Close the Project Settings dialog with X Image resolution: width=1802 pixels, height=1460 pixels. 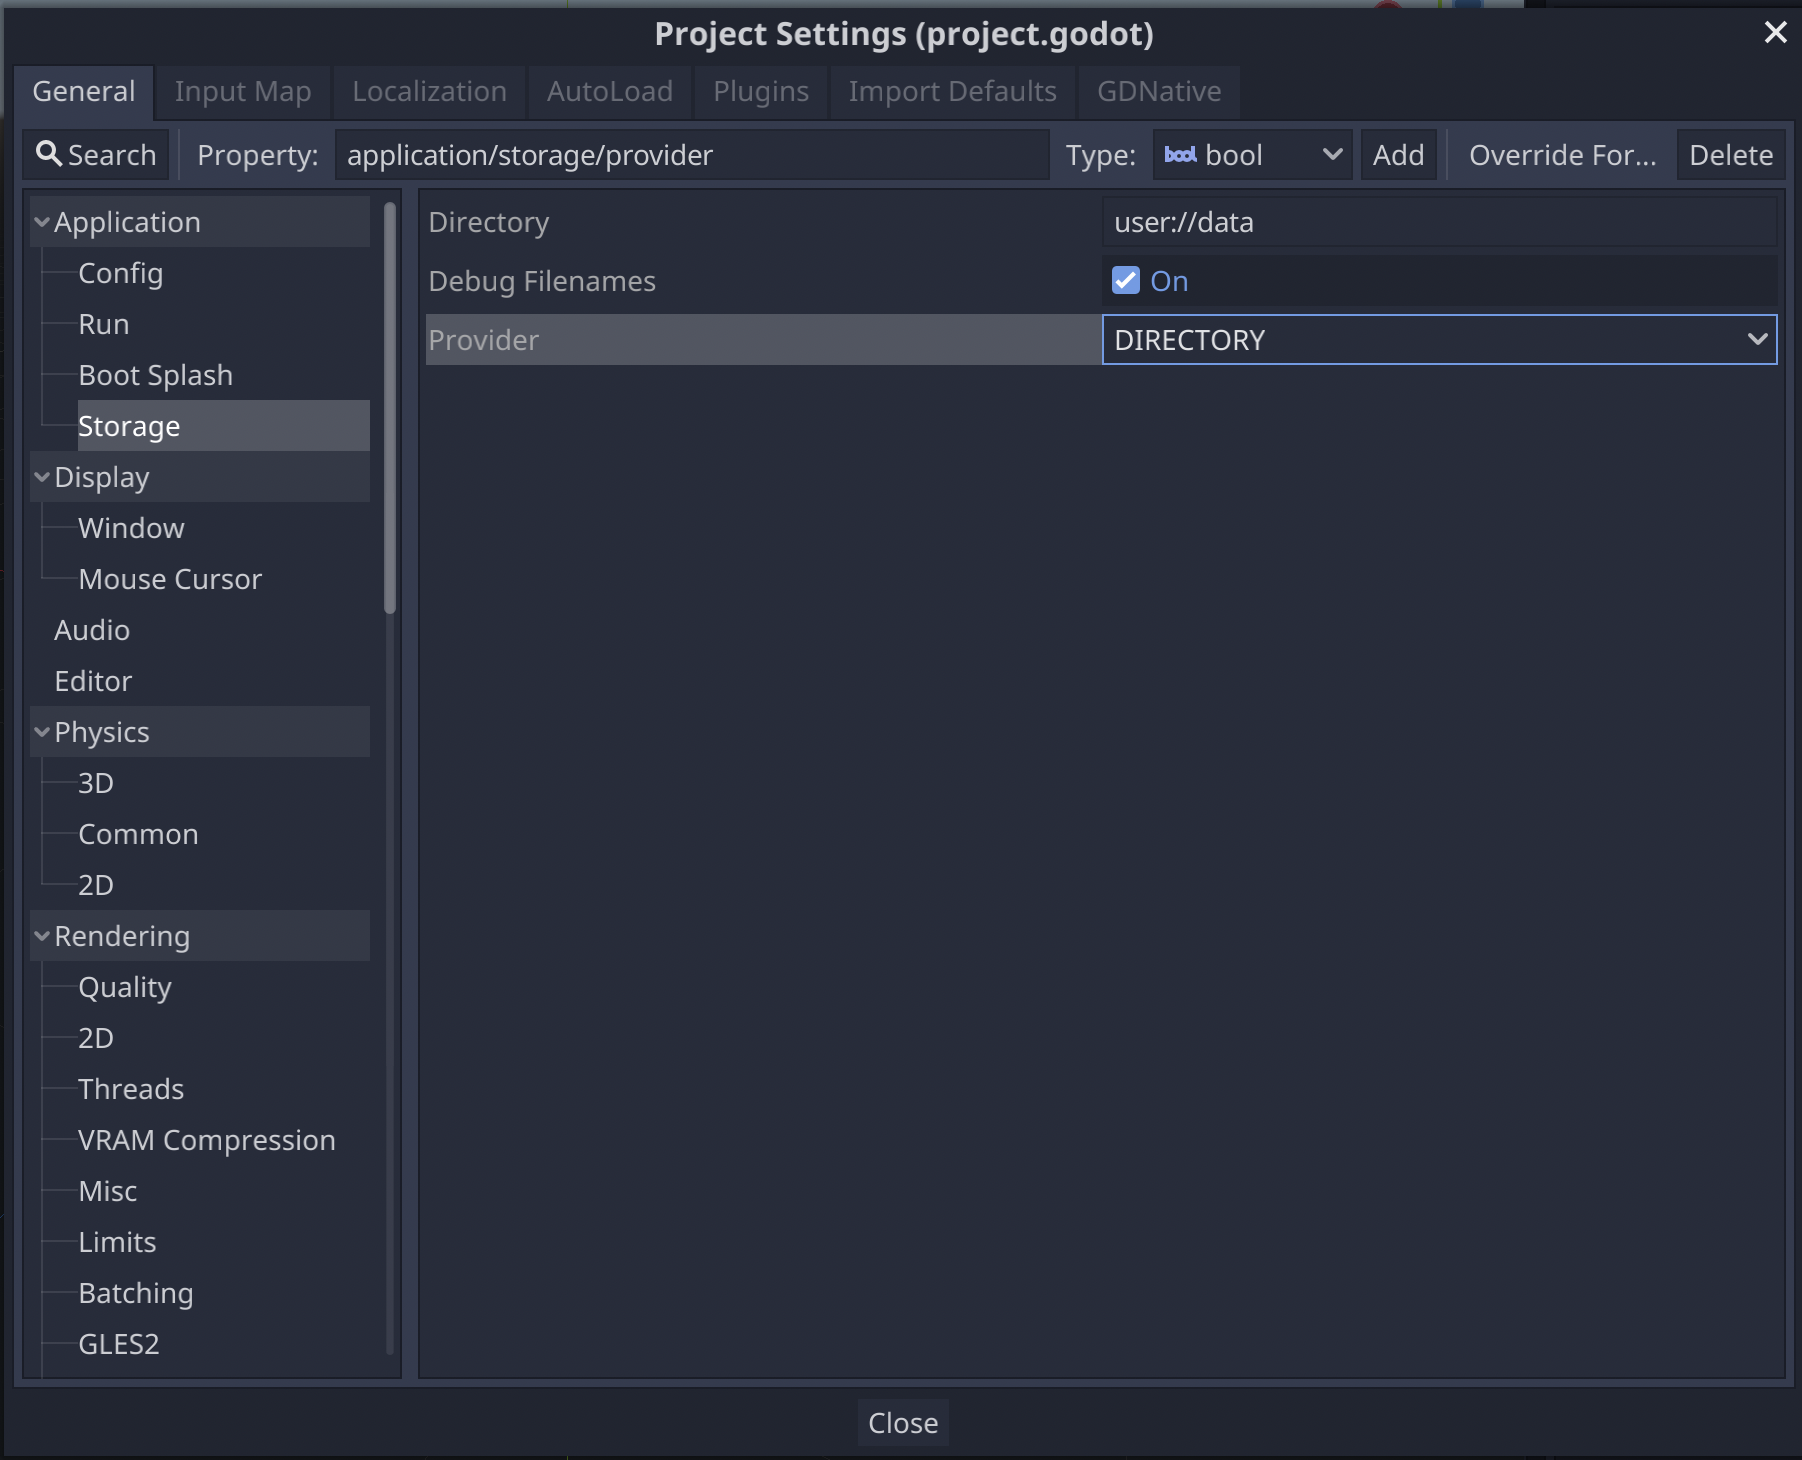1775,33
